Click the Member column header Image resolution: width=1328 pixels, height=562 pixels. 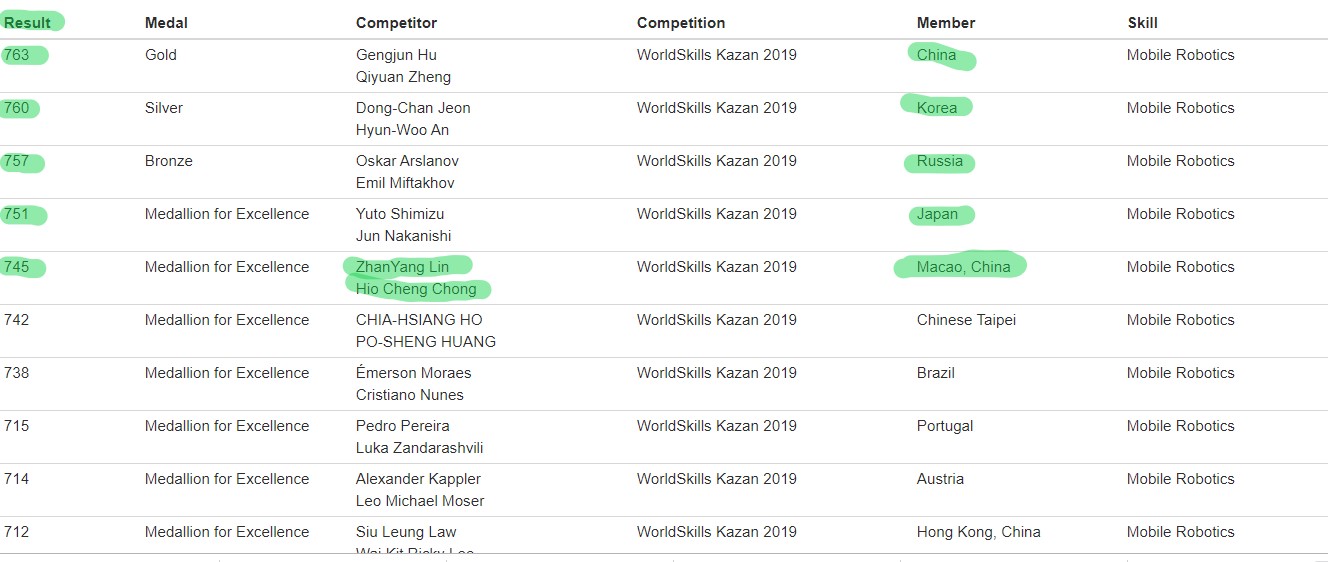pyautogui.click(x=946, y=23)
